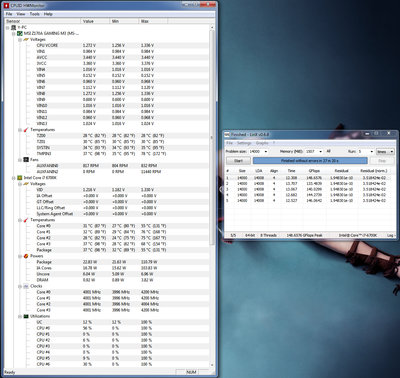Image resolution: width=400 pixels, height=378 pixels.
Task: Click the Powers flame icon
Action: pyautogui.click(x=26, y=256)
